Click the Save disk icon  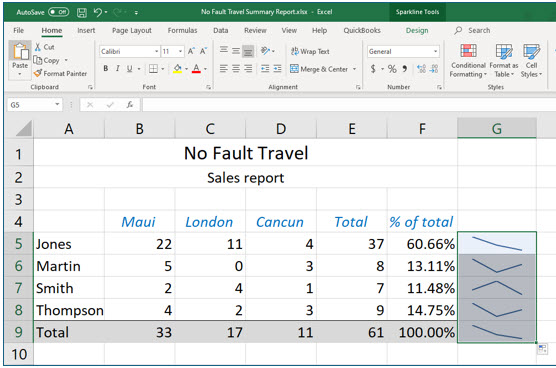(x=82, y=12)
